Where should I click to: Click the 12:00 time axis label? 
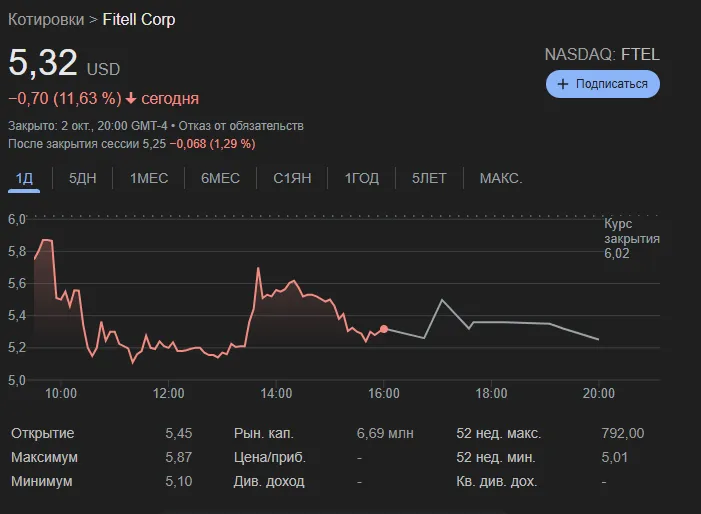click(169, 393)
